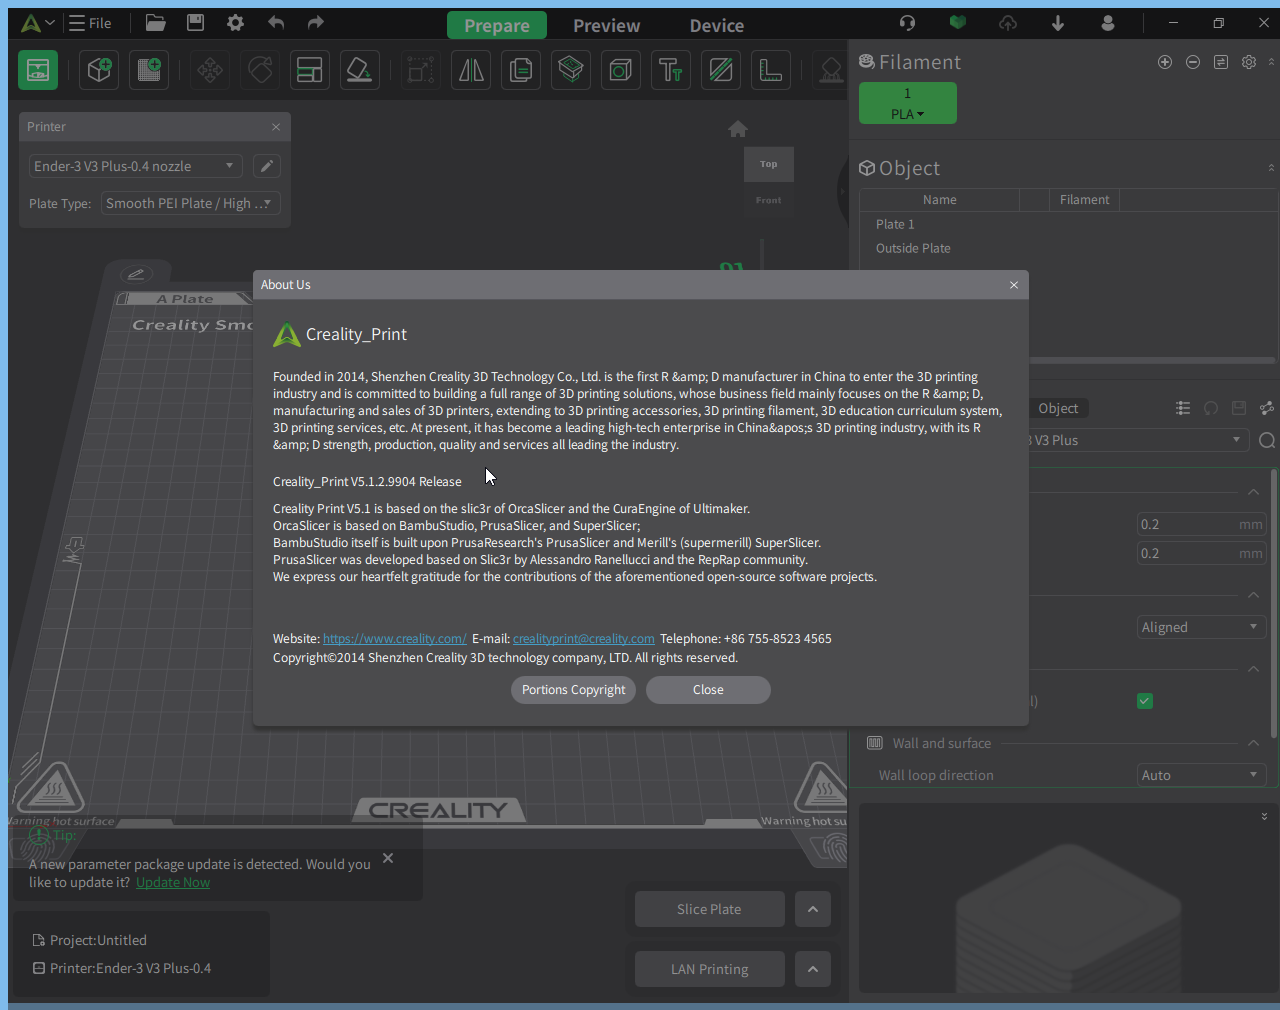1280x1010 pixels.
Task: Add a filament with the plus icon
Action: coord(1165,62)
